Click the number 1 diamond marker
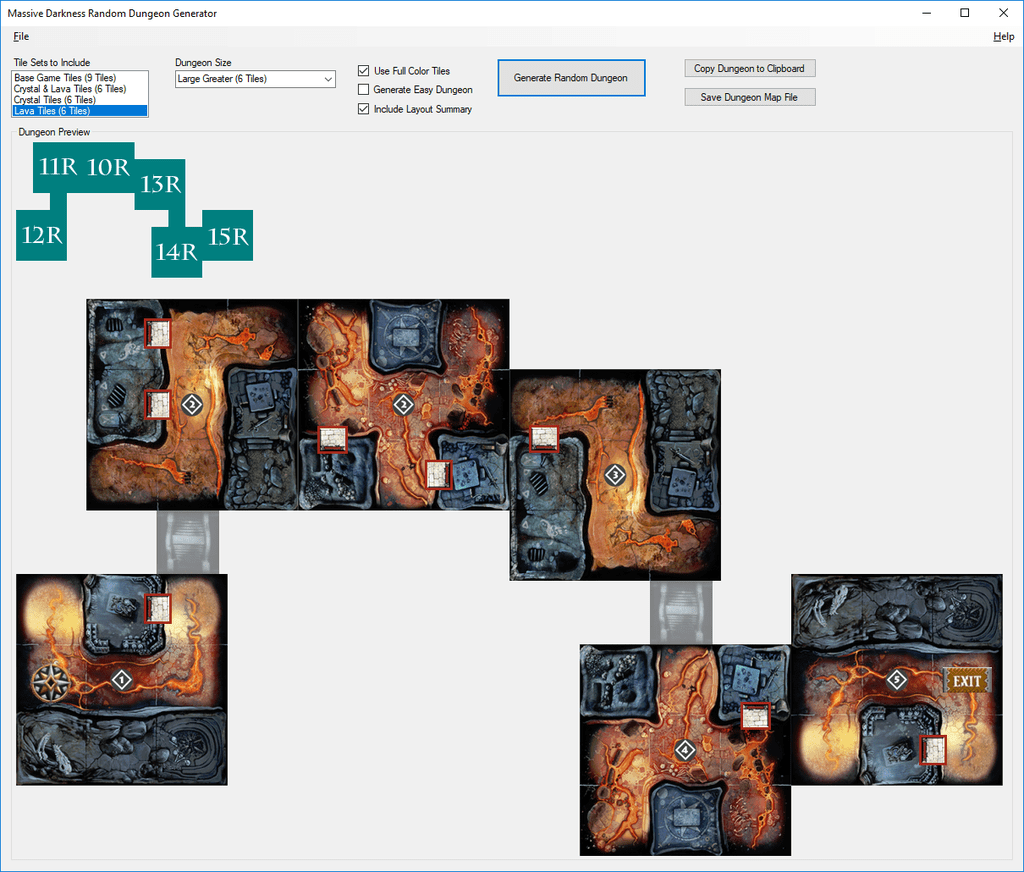 (x=121, y=681)
